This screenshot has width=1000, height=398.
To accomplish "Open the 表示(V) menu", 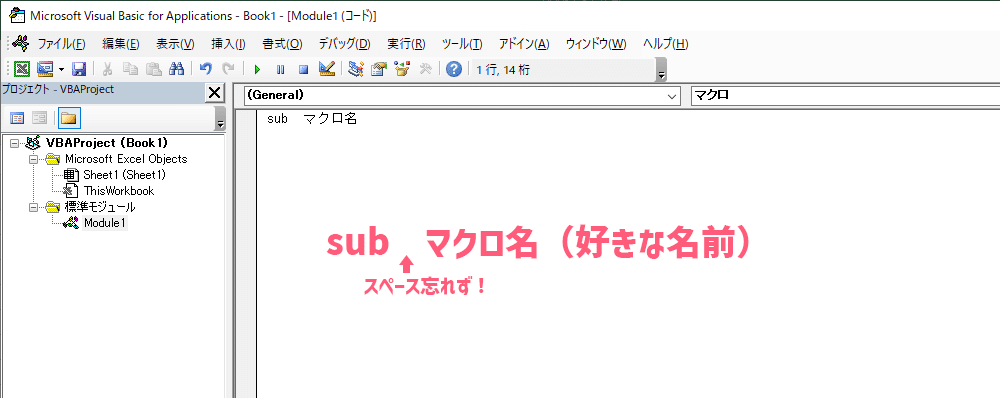I will (175, 44).
